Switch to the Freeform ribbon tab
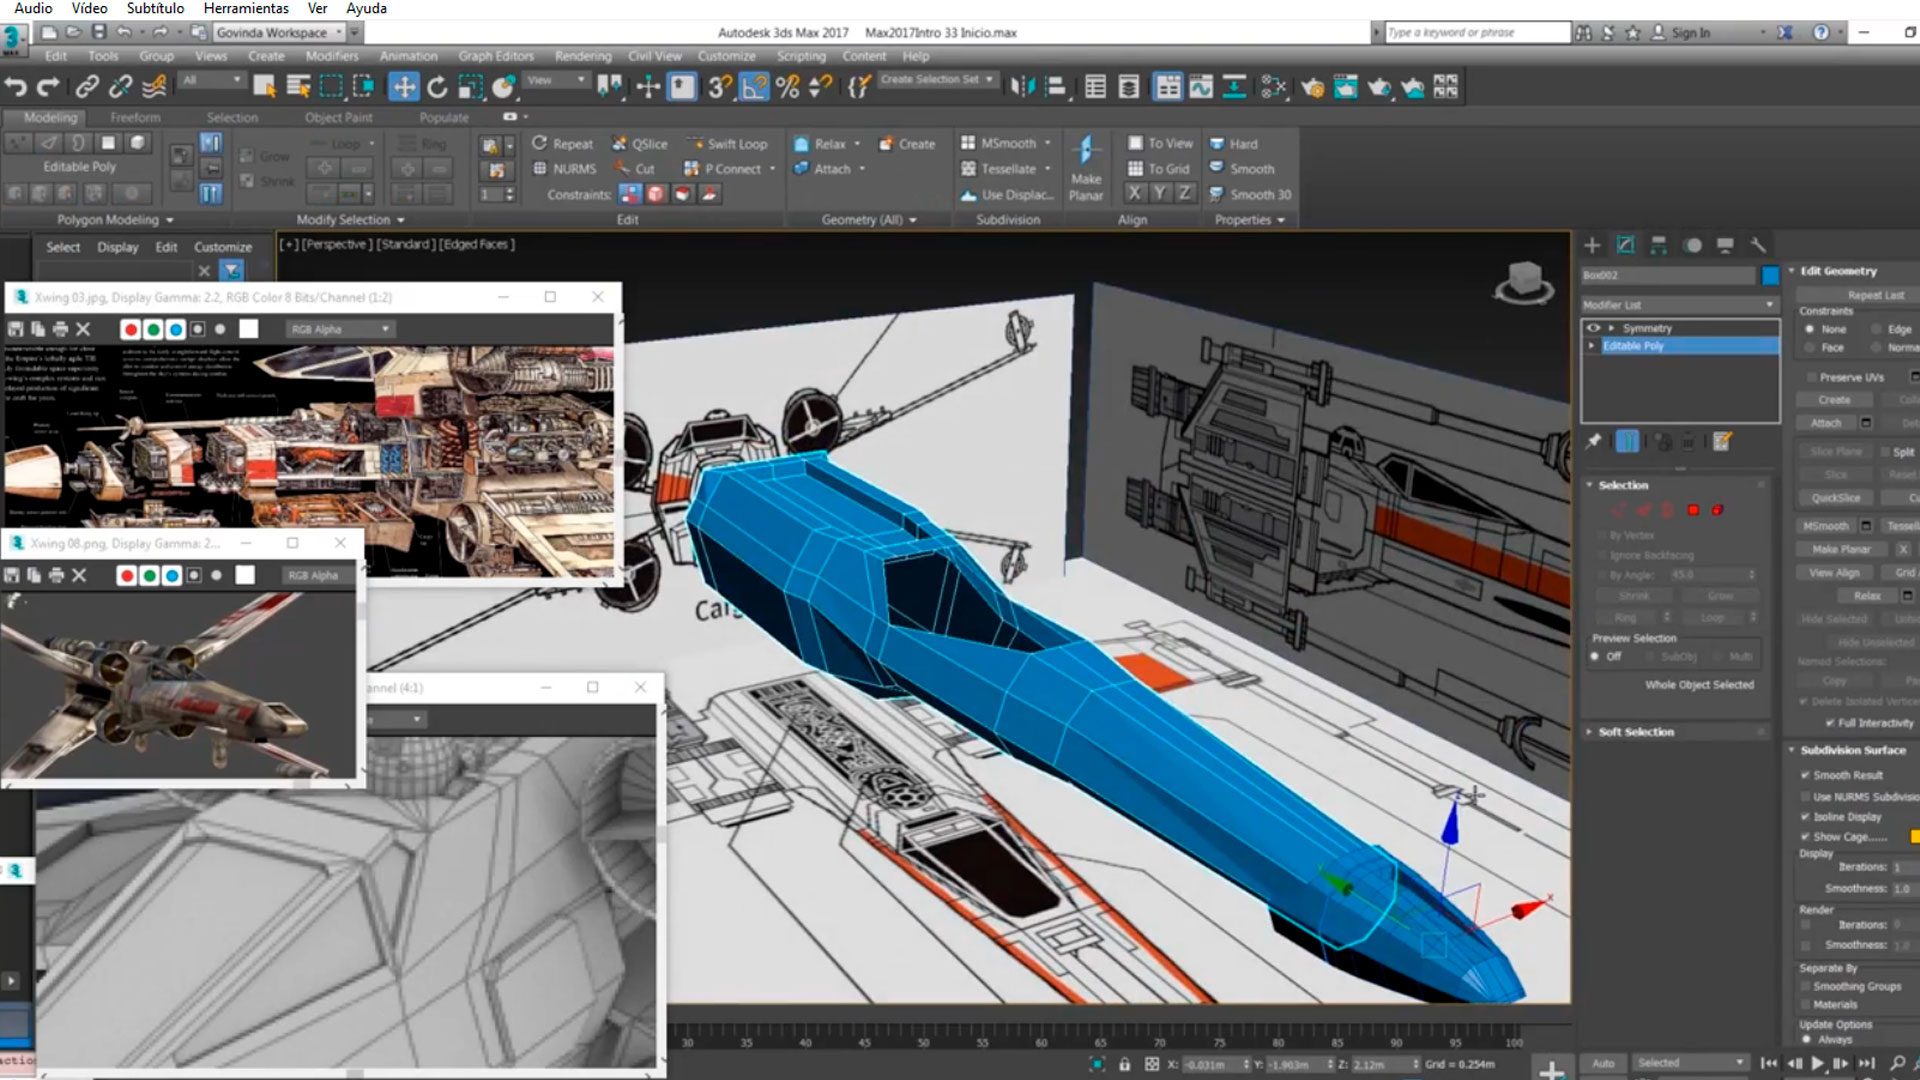Screen dimensions: 1920x1080 135,117
